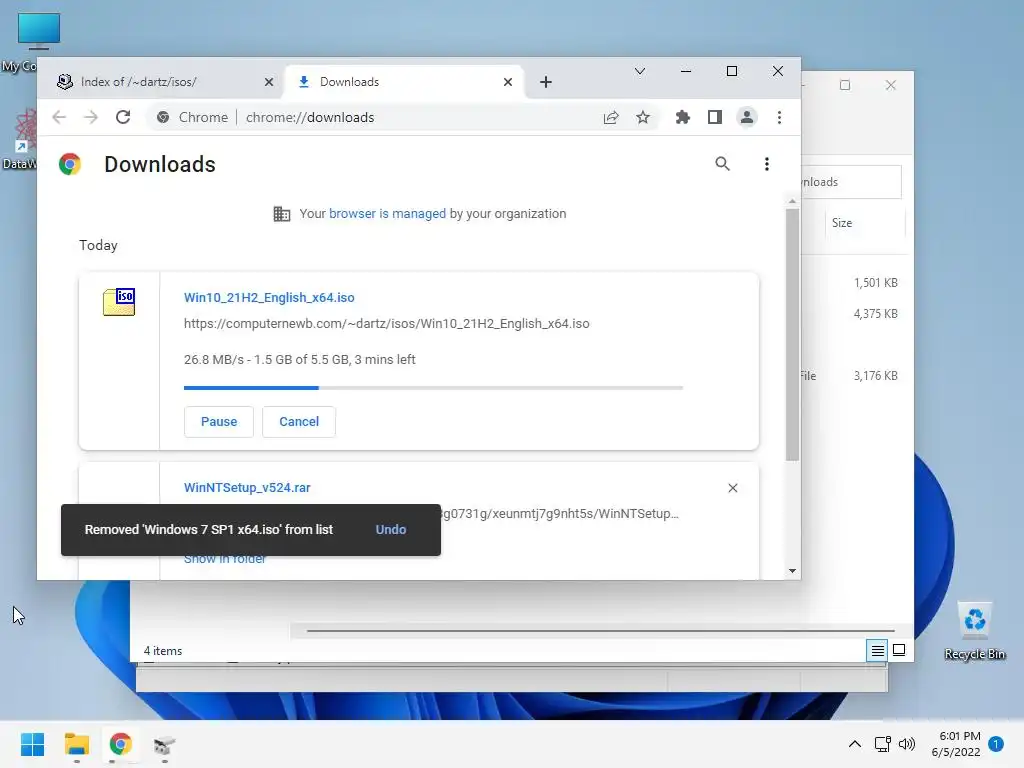Screen dimensions: 1024x768
Task: Open File Explorer from the taskbar
Action: (76, 744)
